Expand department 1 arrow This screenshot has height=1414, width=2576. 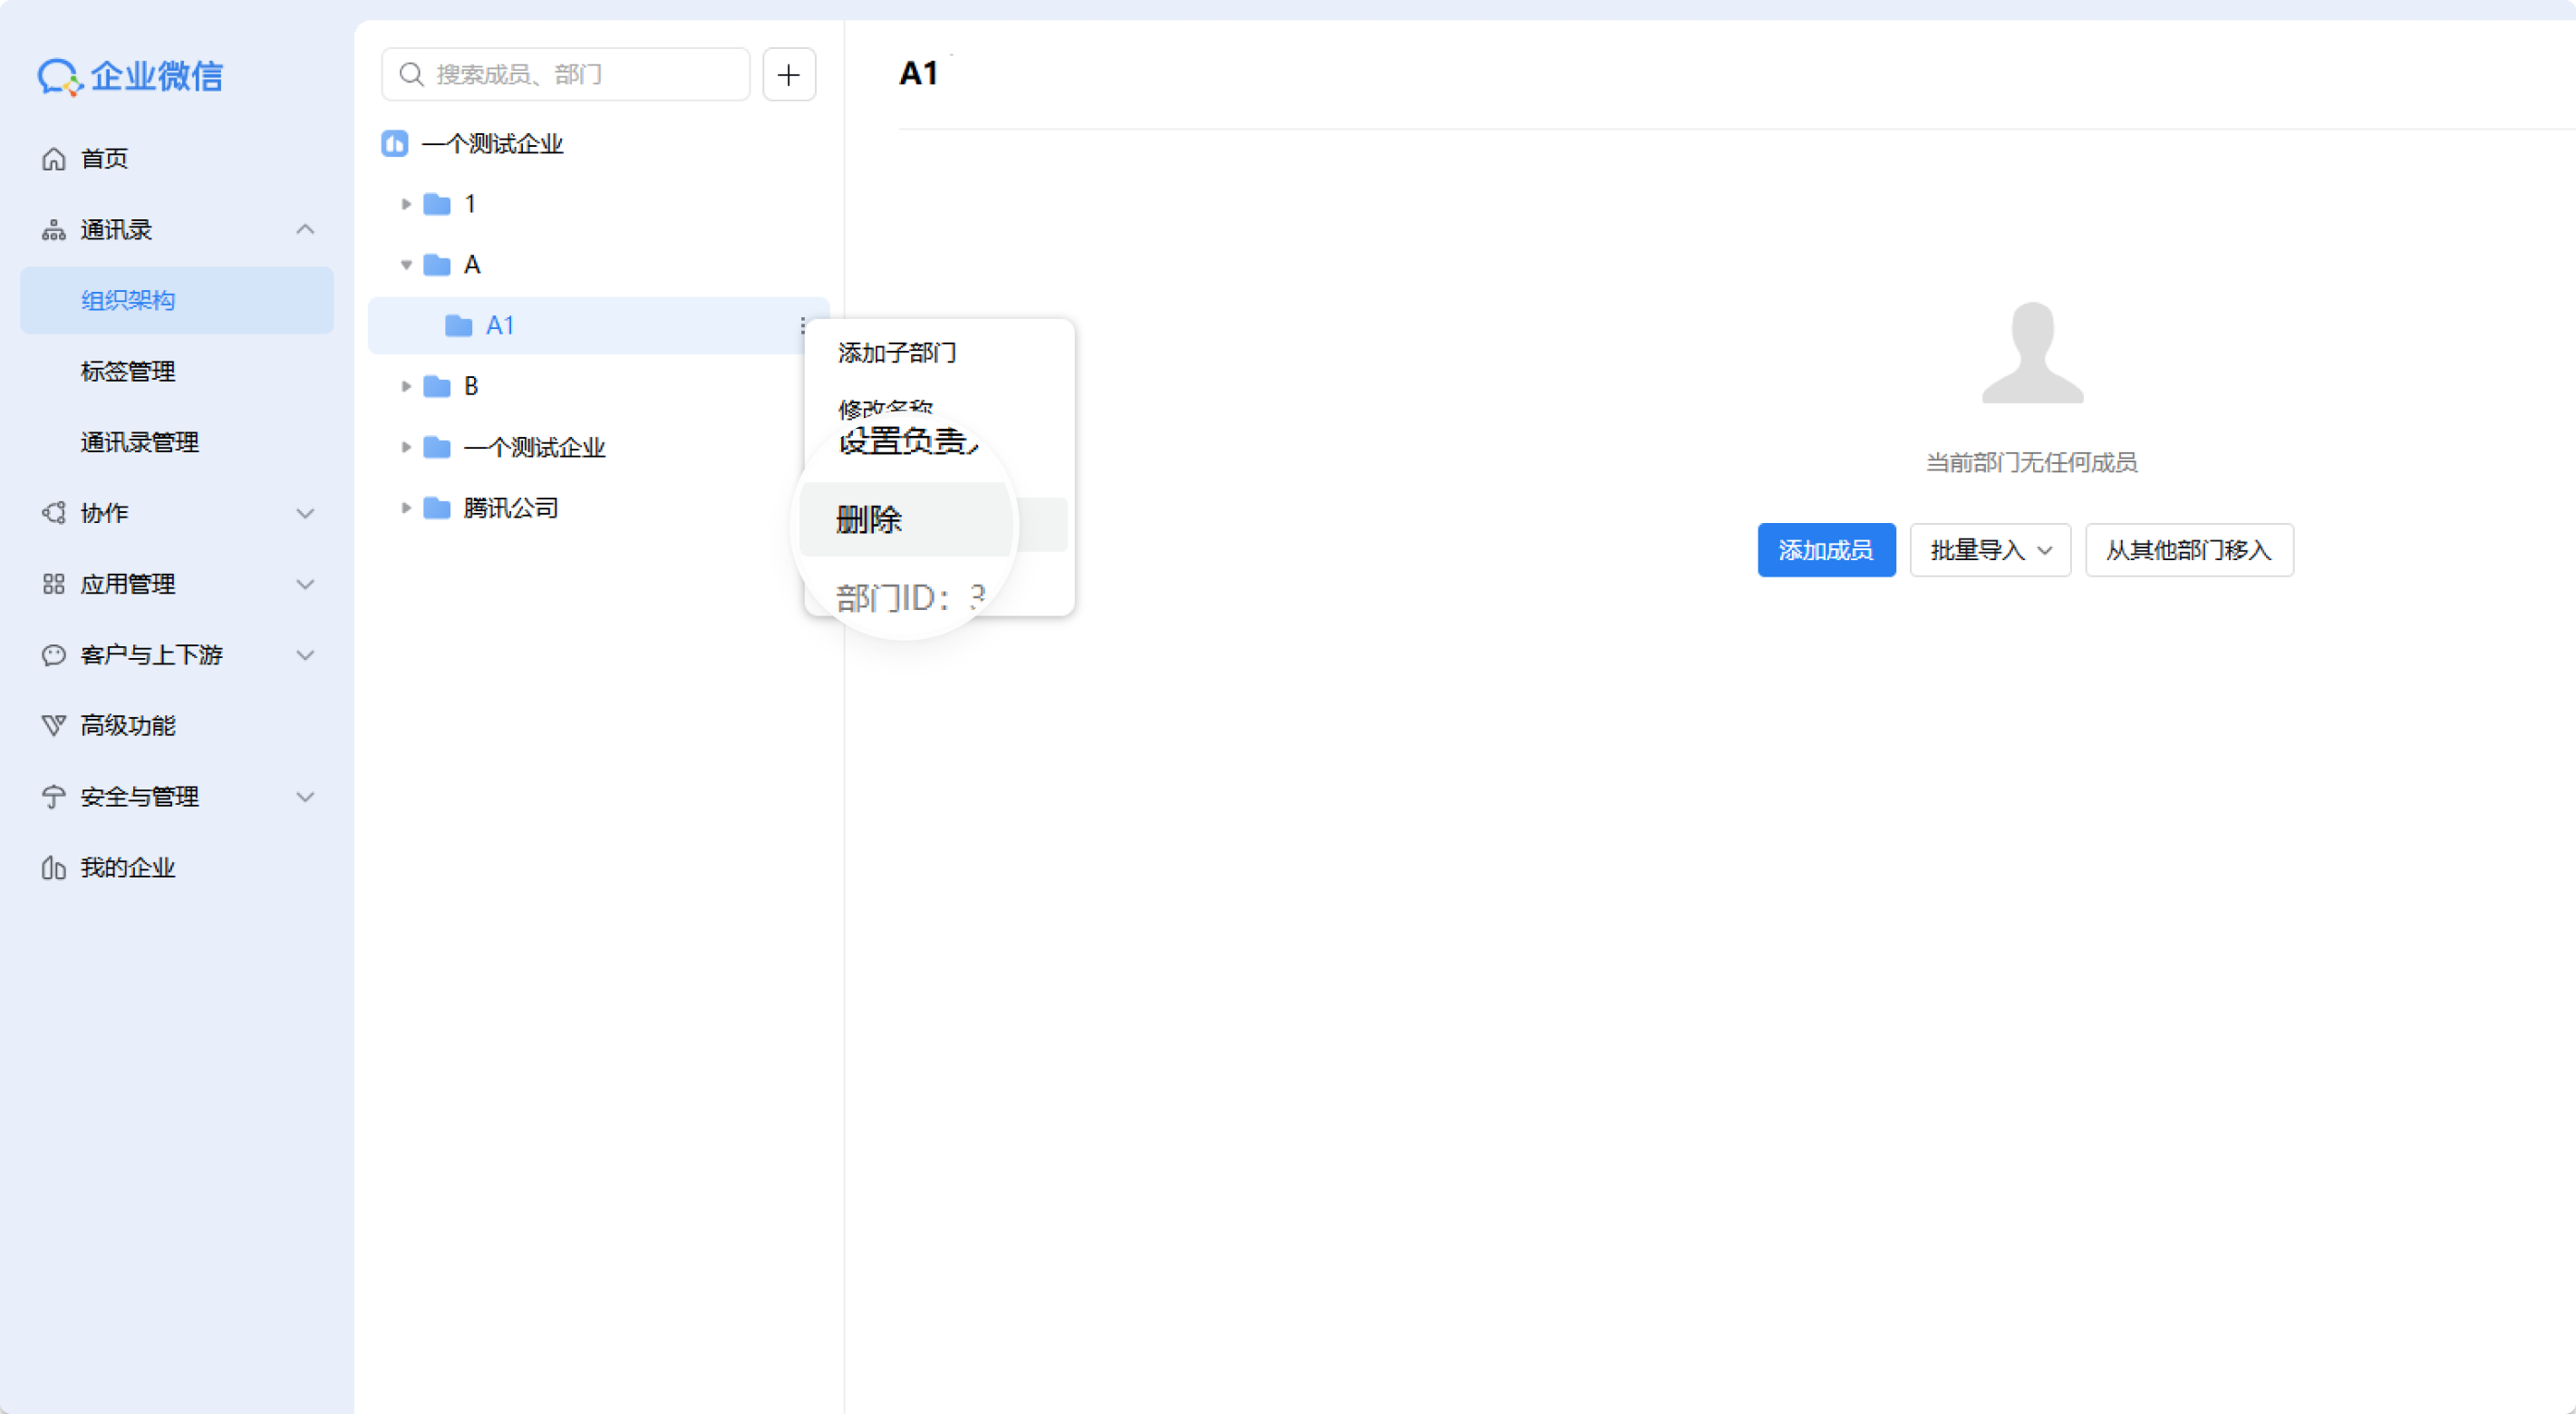point(406,204)
